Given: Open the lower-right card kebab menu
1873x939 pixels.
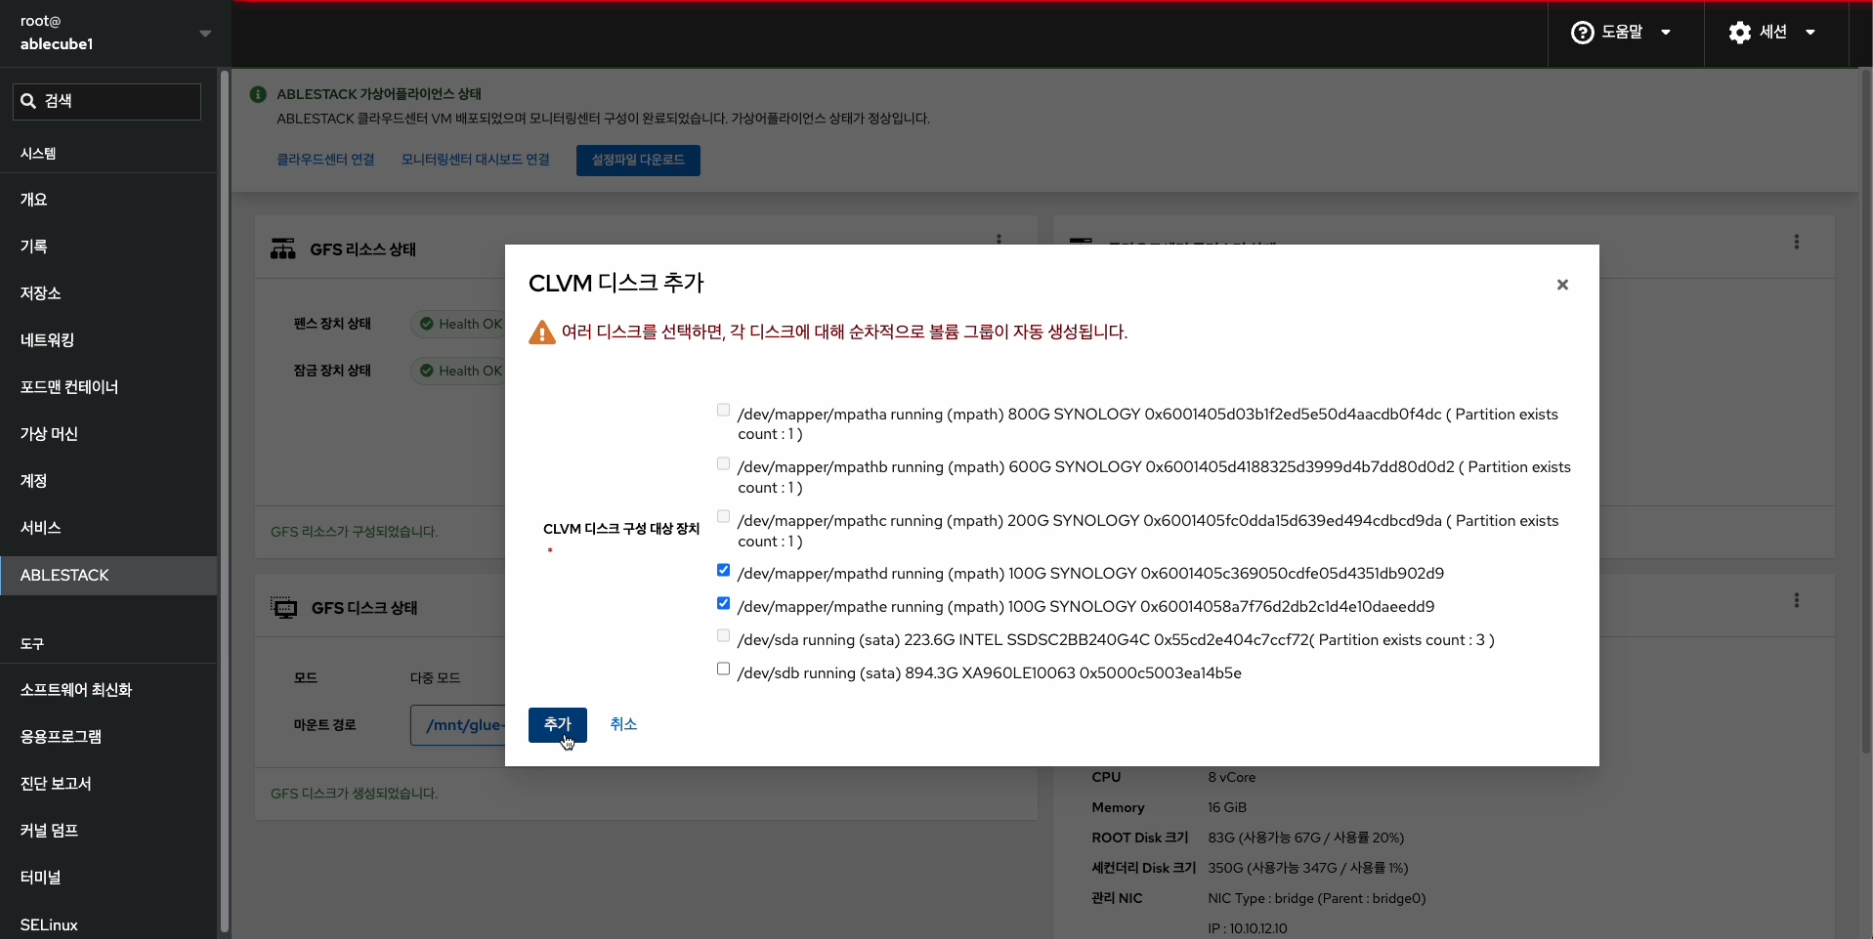Looking at the screenshot, I should 1796,600.
